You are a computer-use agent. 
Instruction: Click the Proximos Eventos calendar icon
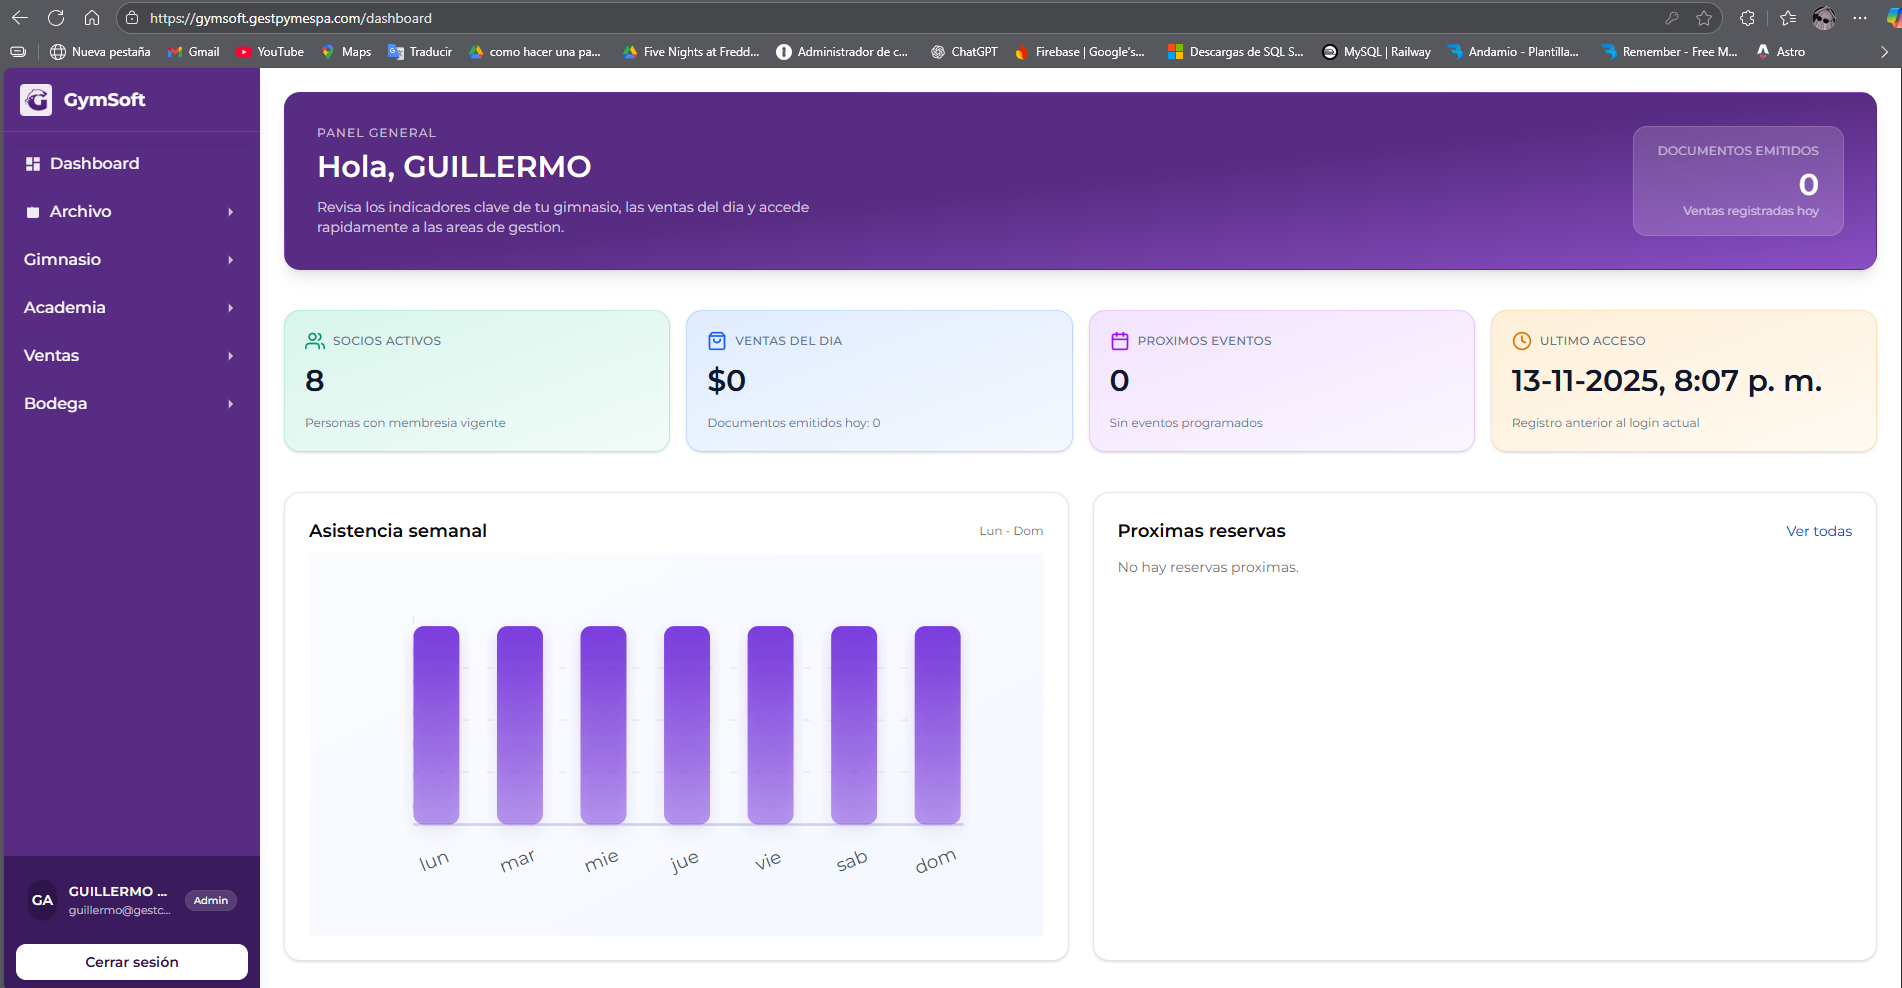click(1120, 341)
